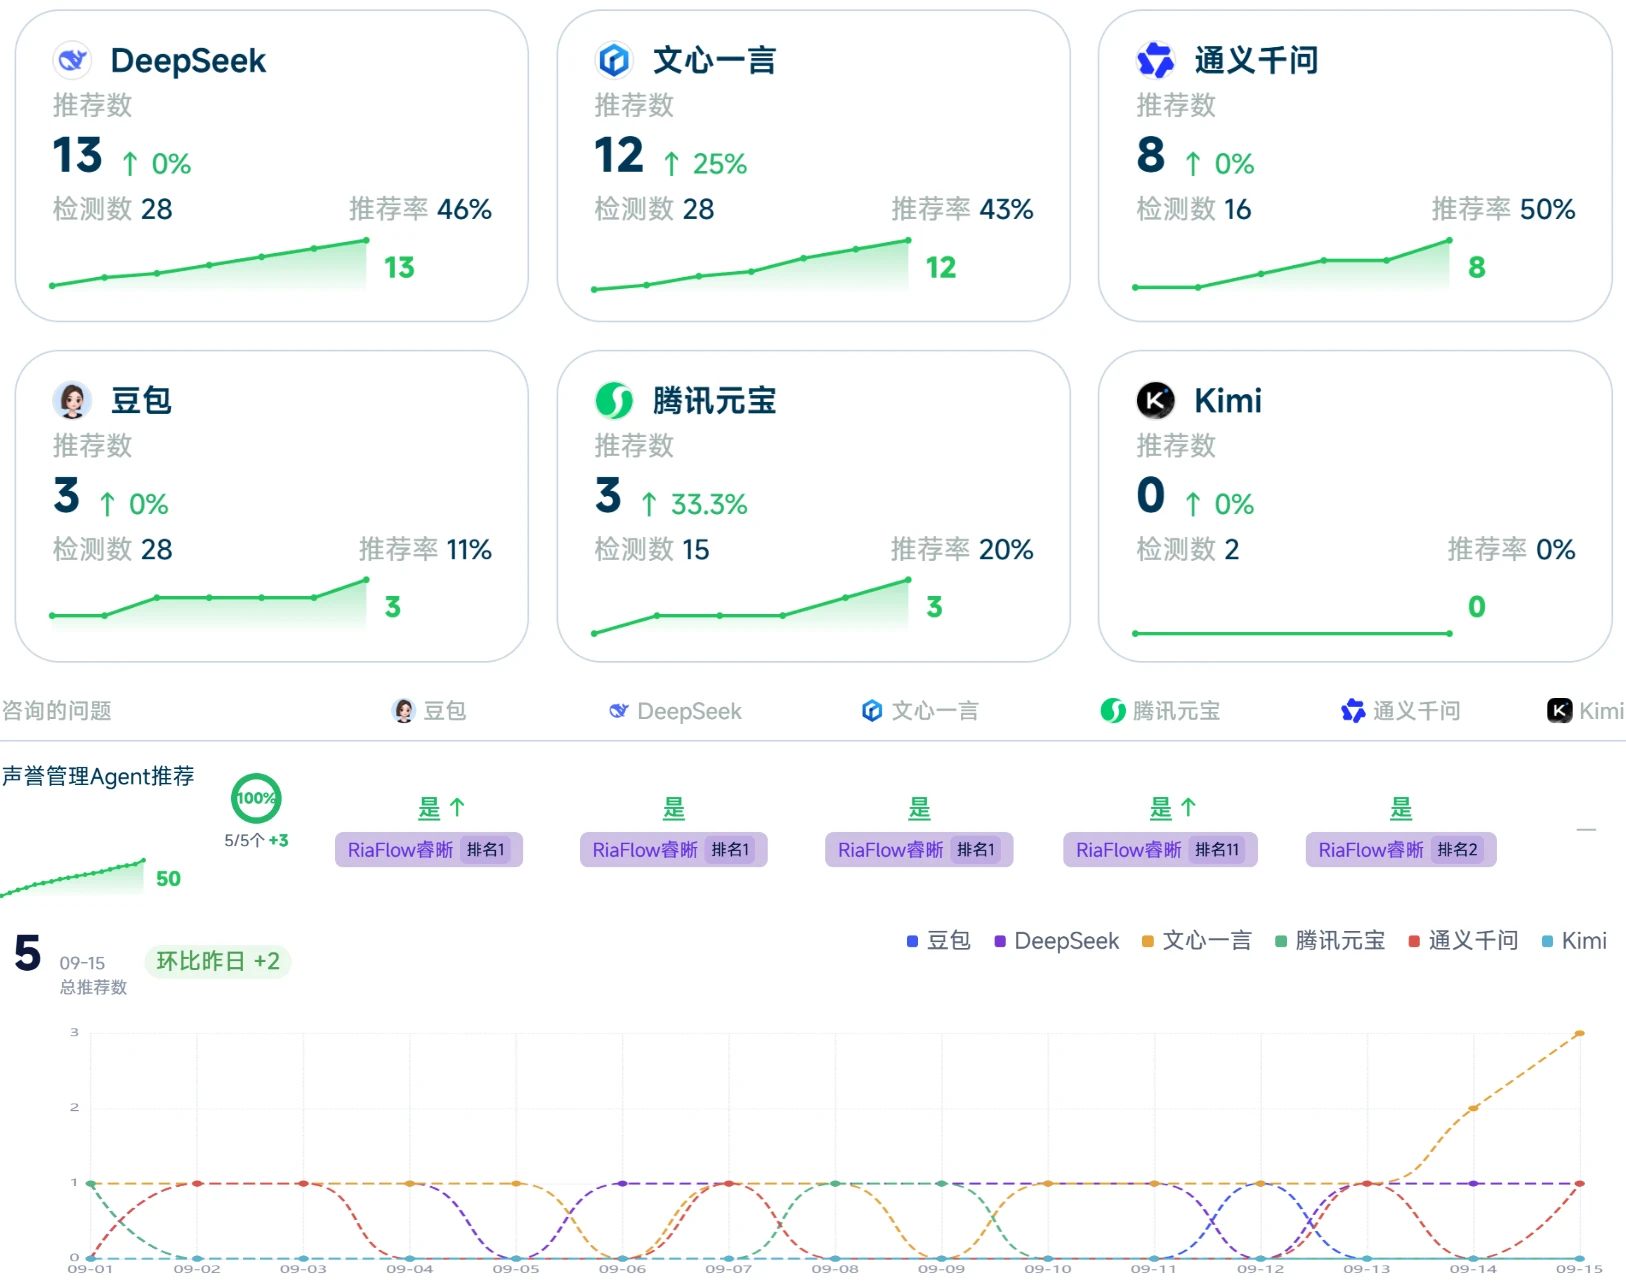Open the RiaFlow睿晰 tag in the 文心一言 column
Viewport: 1626px width, 1284px height.
[919, 850]
